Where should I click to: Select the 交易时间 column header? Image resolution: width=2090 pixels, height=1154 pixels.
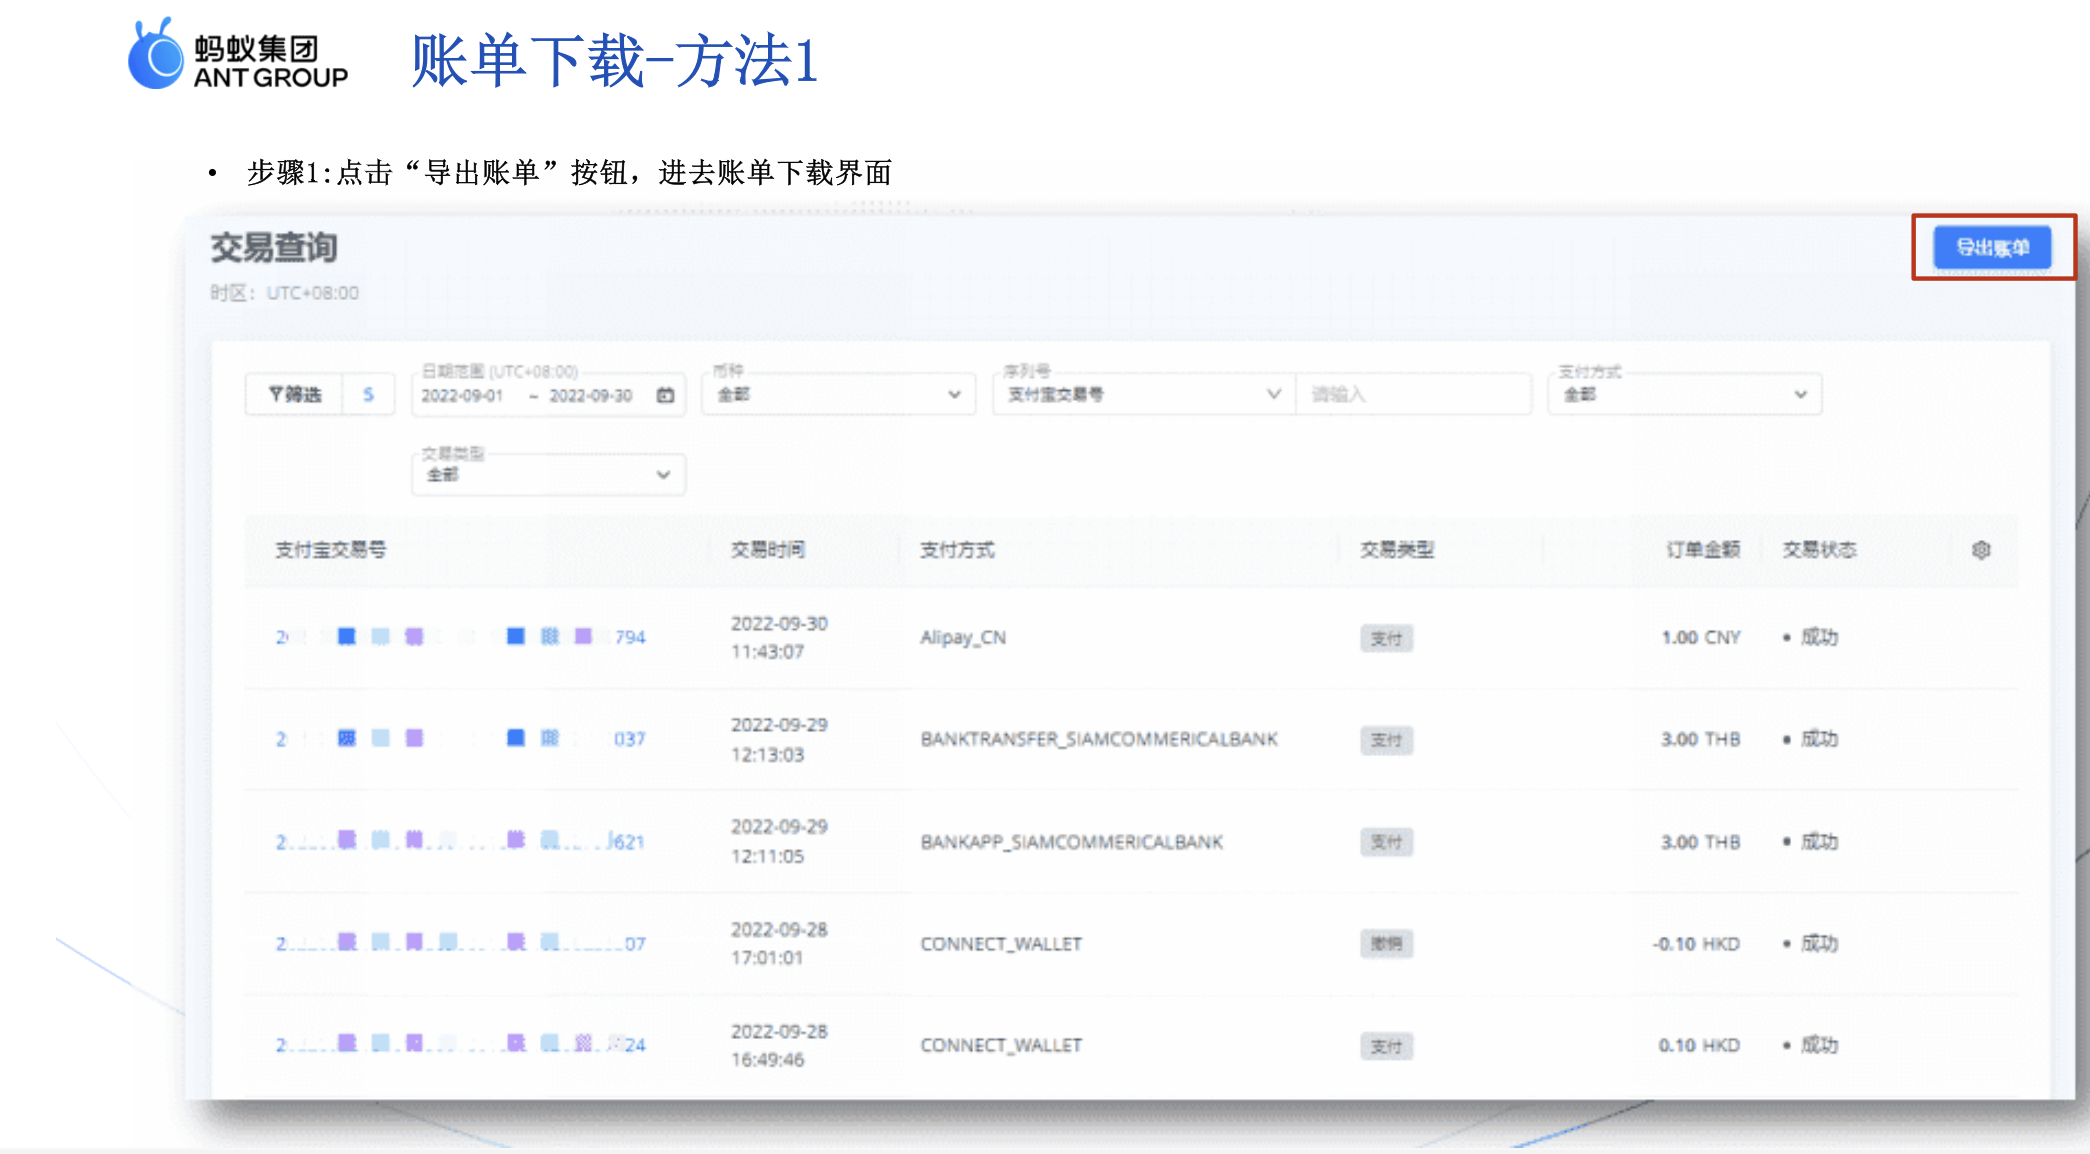coord(768,550)
